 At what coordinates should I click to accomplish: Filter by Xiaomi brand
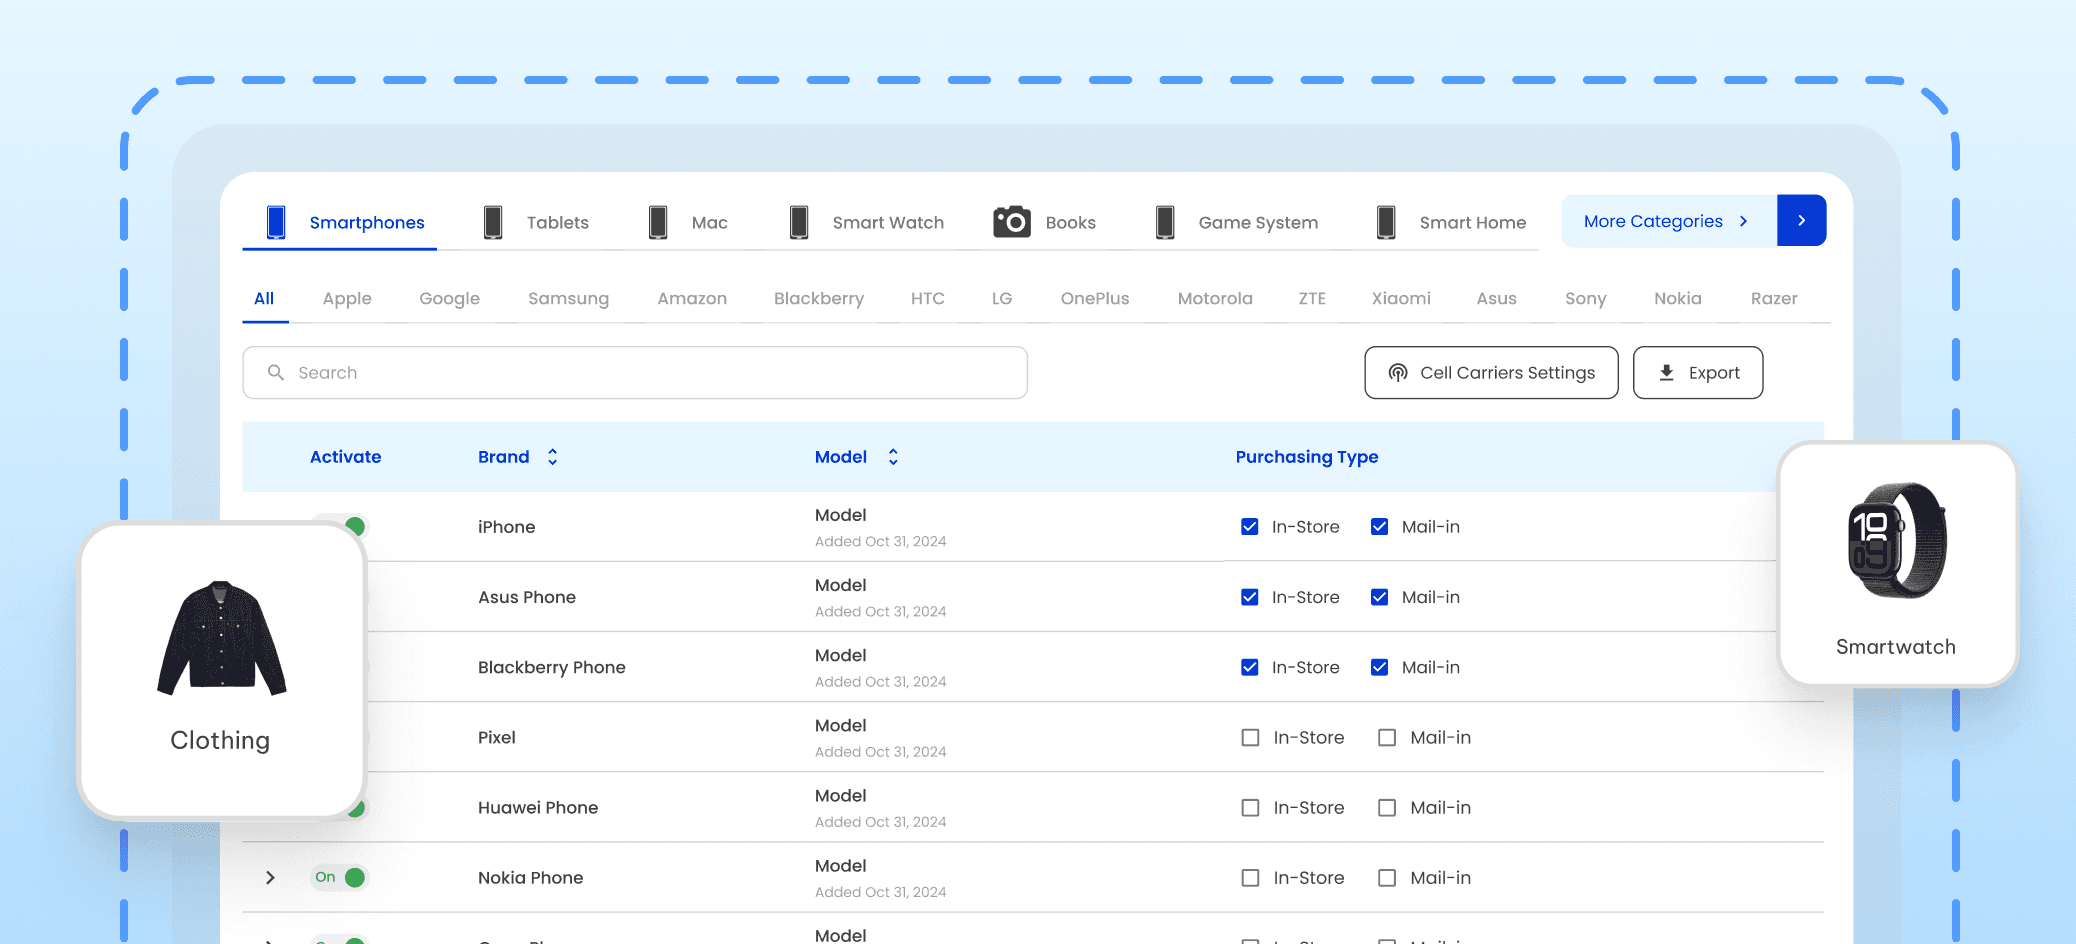click(x=1401, y=298)
